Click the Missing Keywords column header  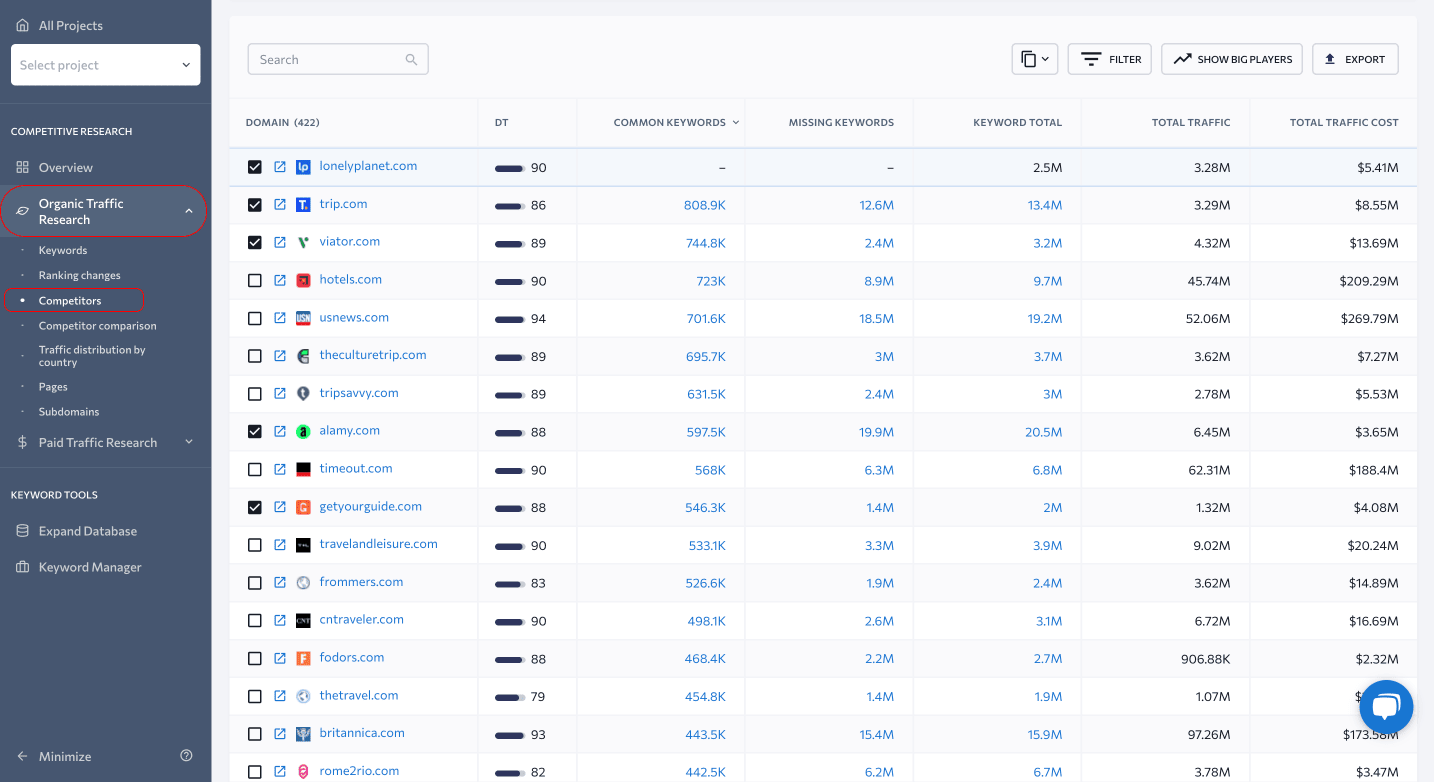click(841, 123)
